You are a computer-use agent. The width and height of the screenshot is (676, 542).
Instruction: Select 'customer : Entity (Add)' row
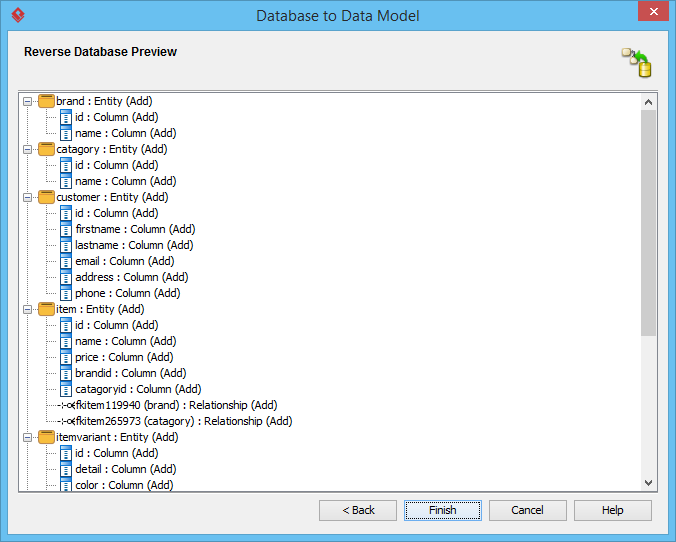pyautogui.click(x=112, y=197)
